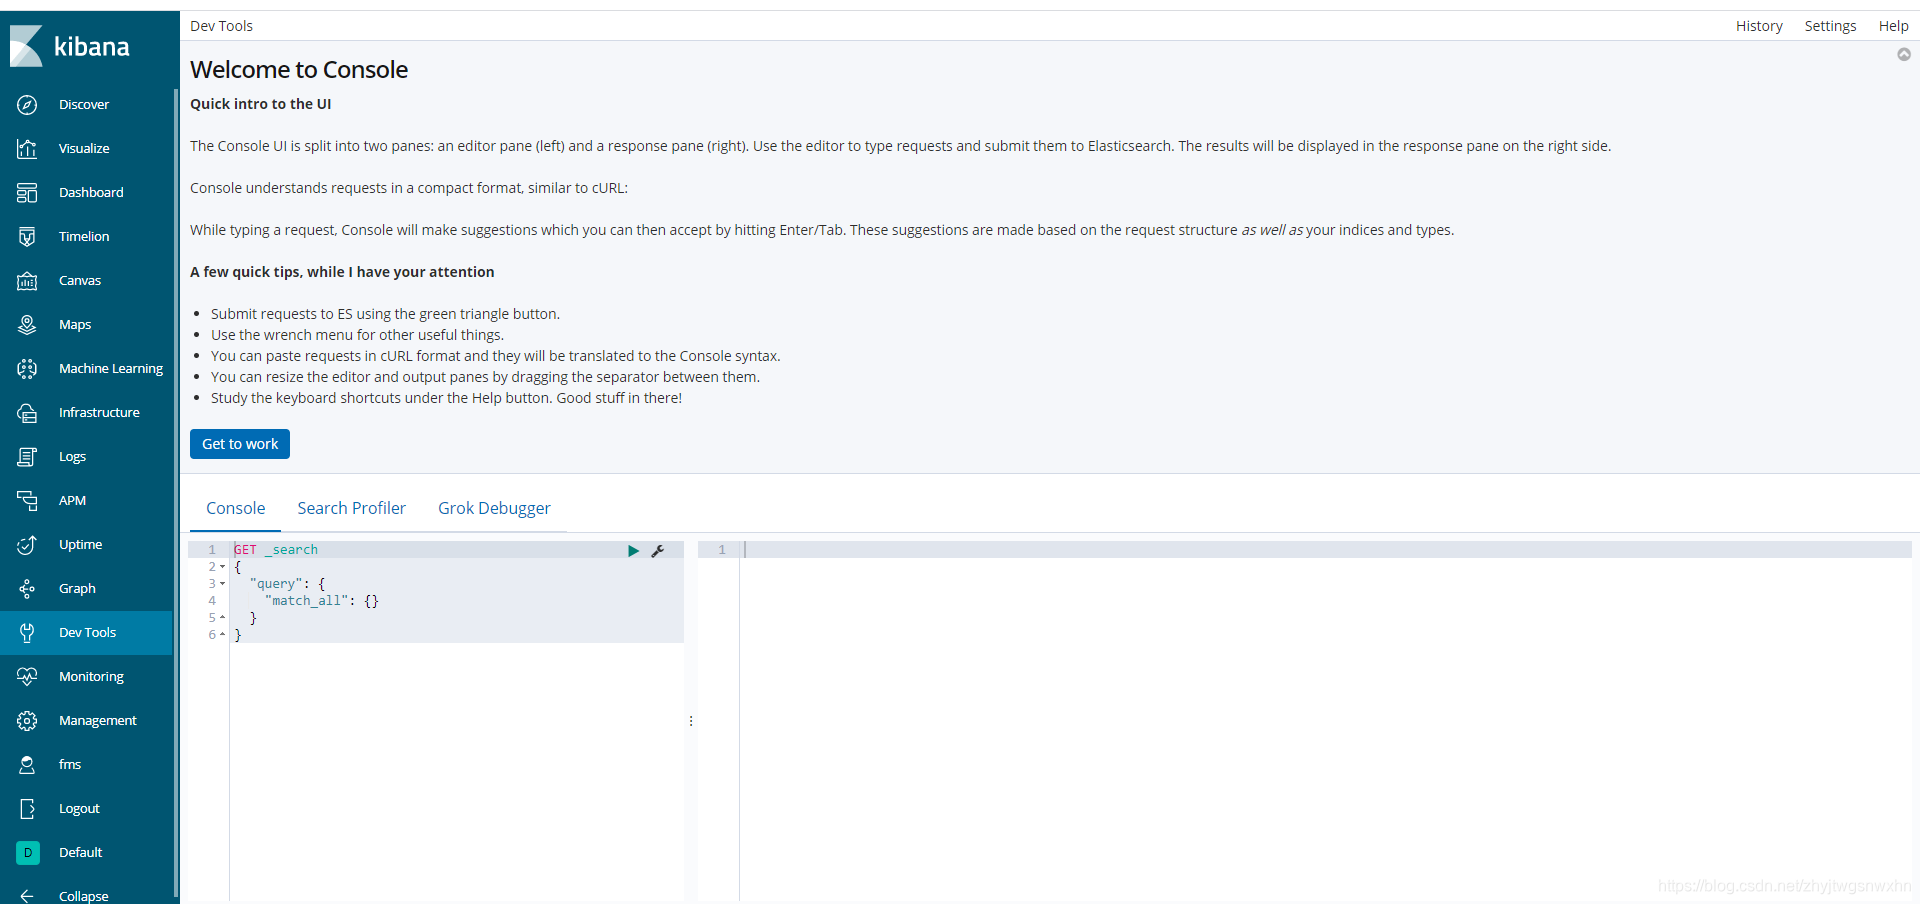
Task: Click the Monitoring label in sidebar
Action: coord(91,677)
